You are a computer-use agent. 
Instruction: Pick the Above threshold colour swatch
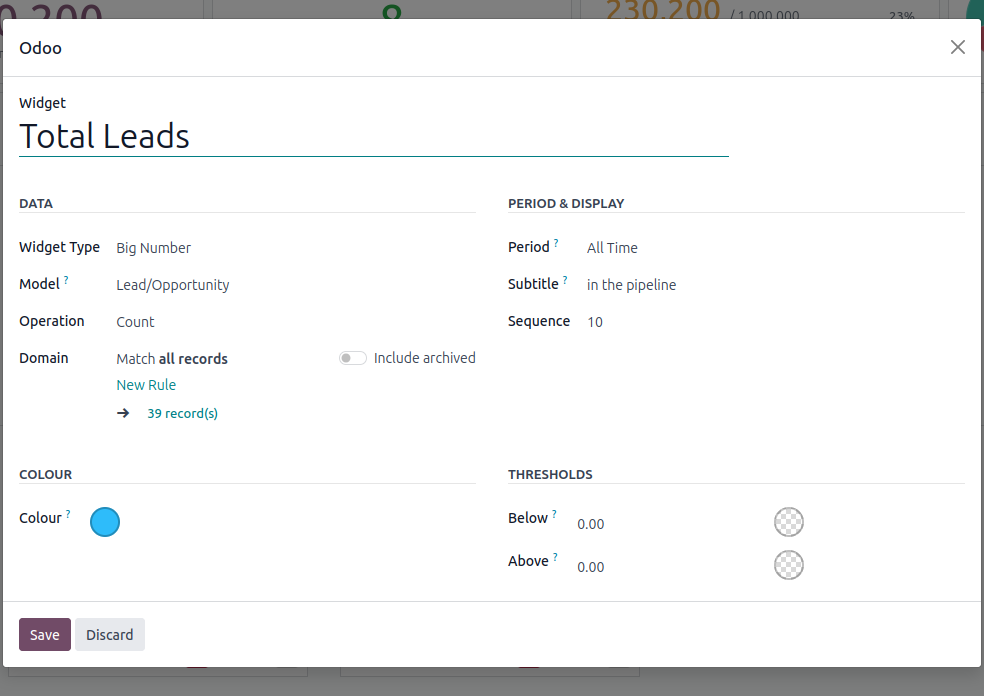(x=789, y=565)
